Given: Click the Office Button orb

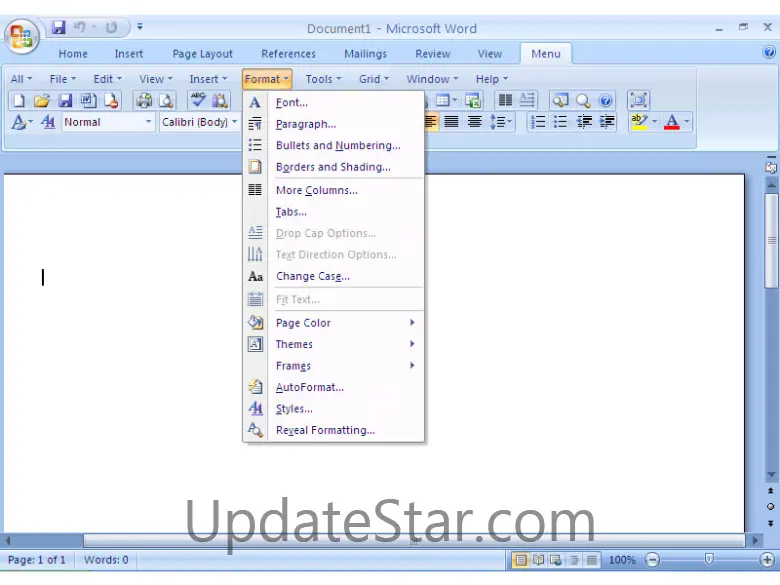Looking at the screenshot, I should coord(21,36).
